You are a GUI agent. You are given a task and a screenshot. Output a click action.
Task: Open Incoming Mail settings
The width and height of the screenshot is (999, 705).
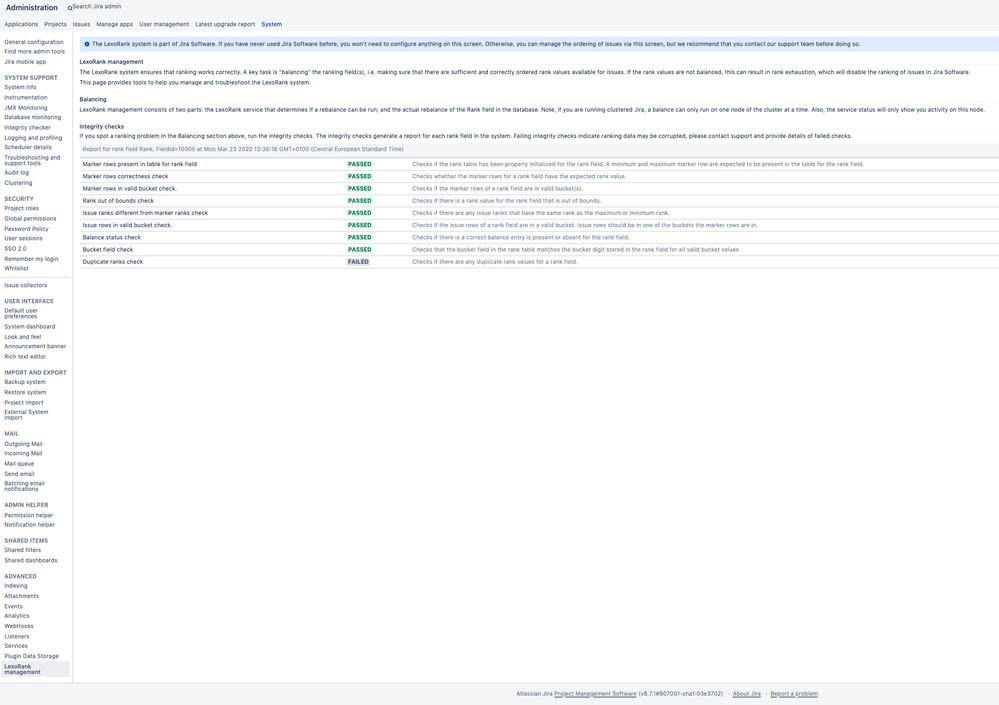(23, 453)
